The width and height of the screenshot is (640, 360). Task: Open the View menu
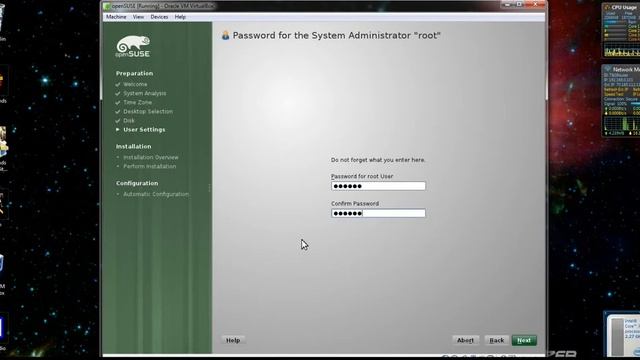coord(138,17)
